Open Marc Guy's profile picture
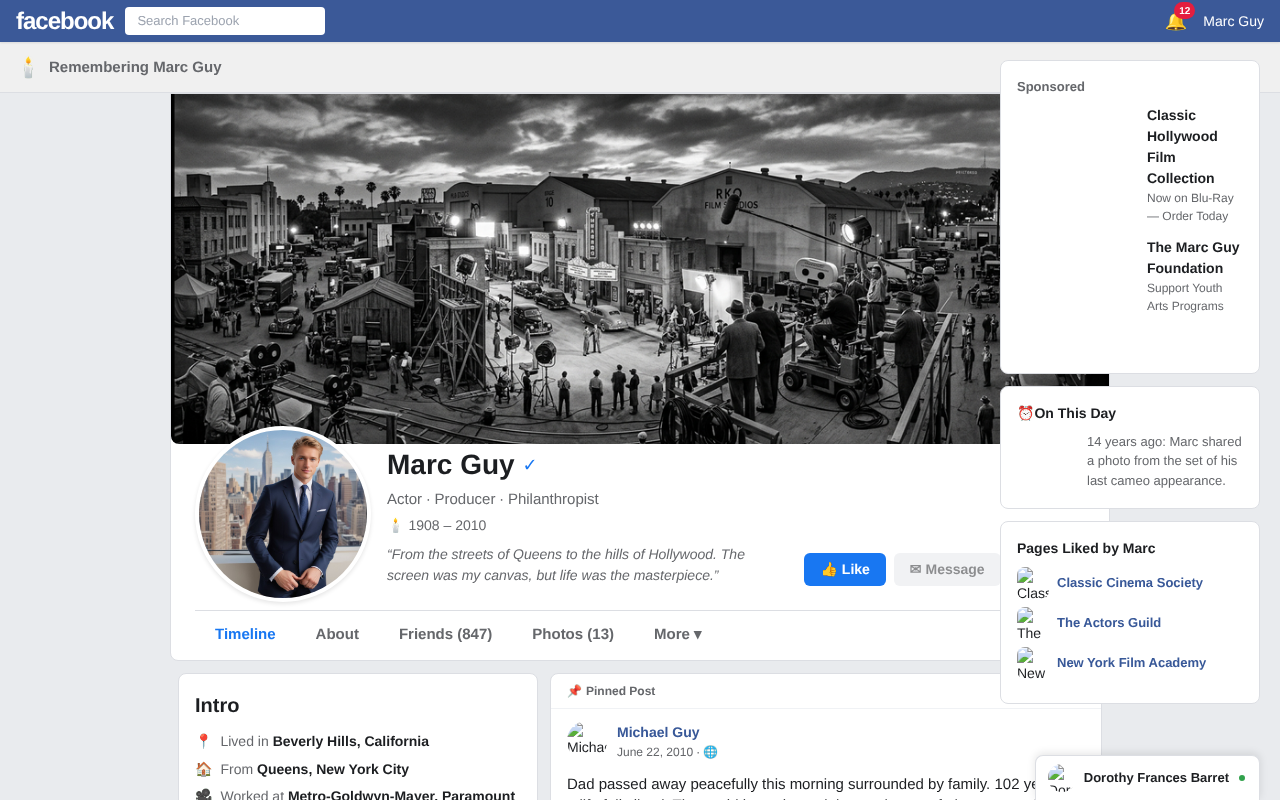 pyautogui.click(x=284, y=514)
